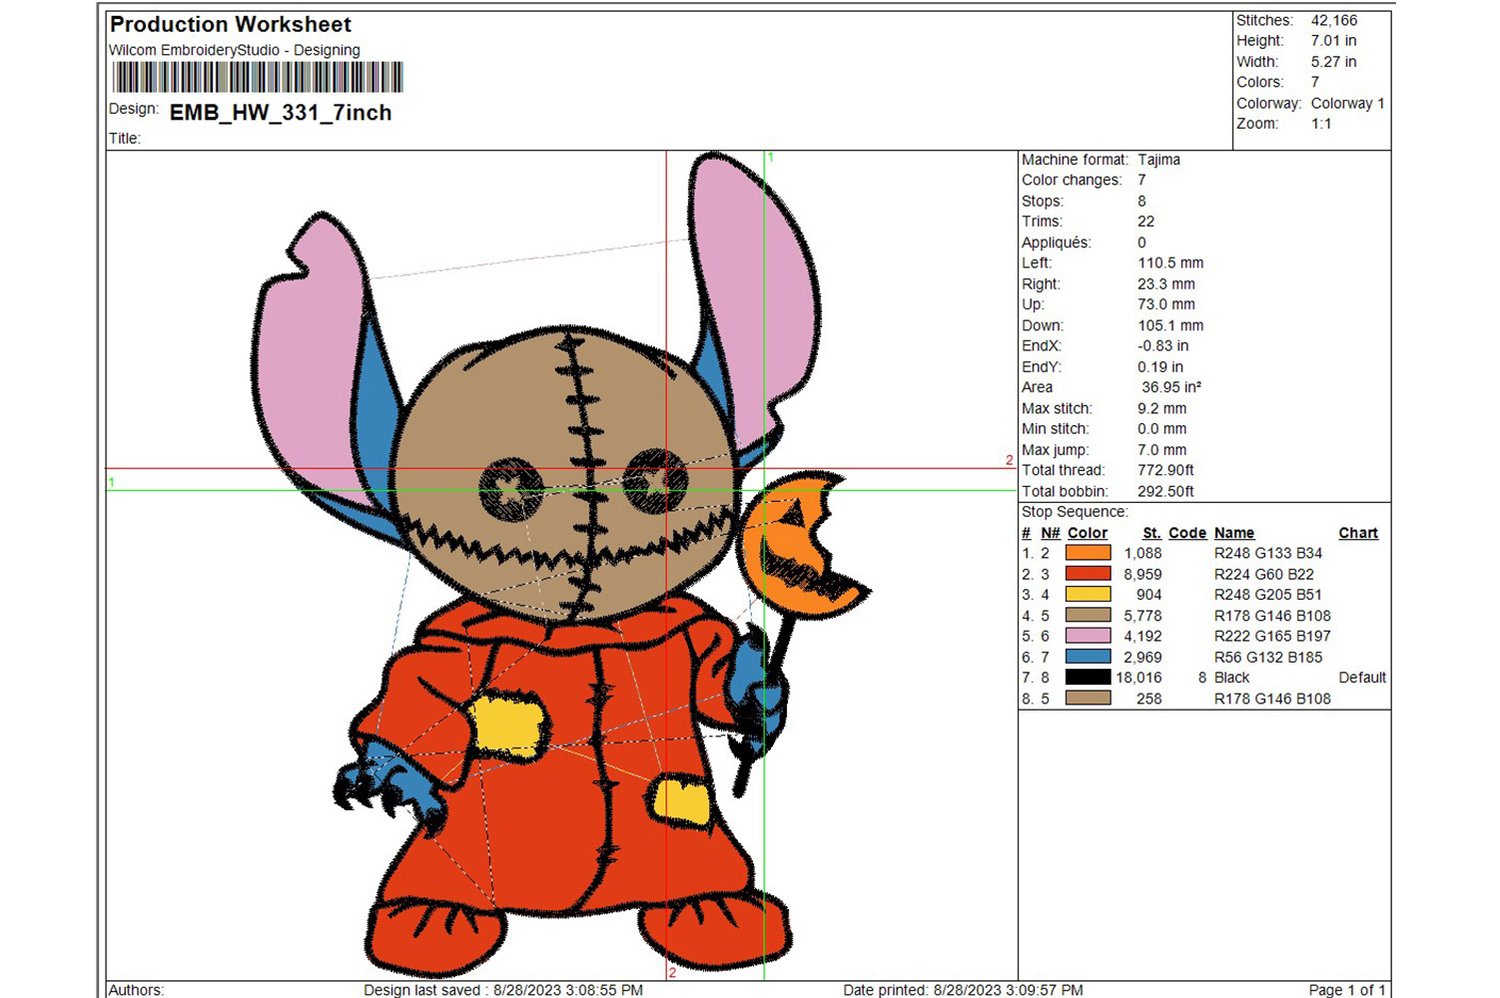Click the stitch count '904'
1500x998 pixels.
1149,594
